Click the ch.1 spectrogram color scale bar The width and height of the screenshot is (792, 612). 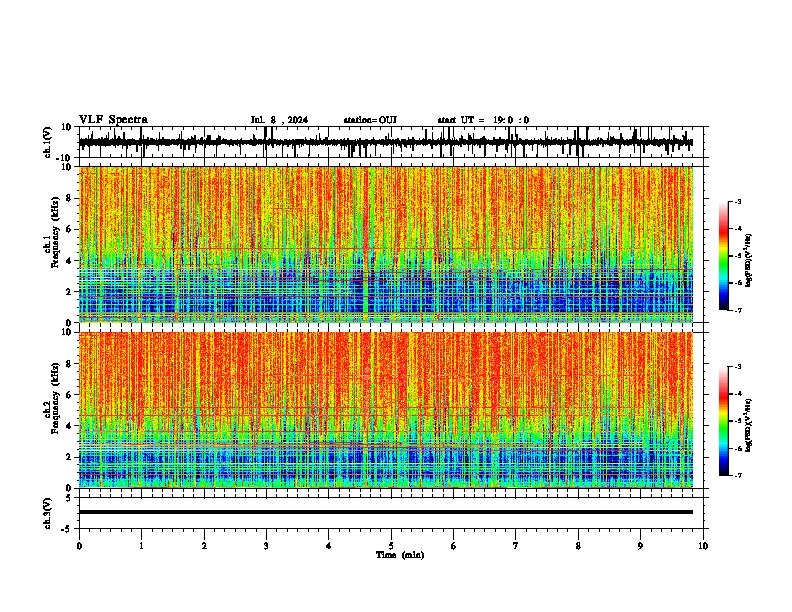point(723,256)
